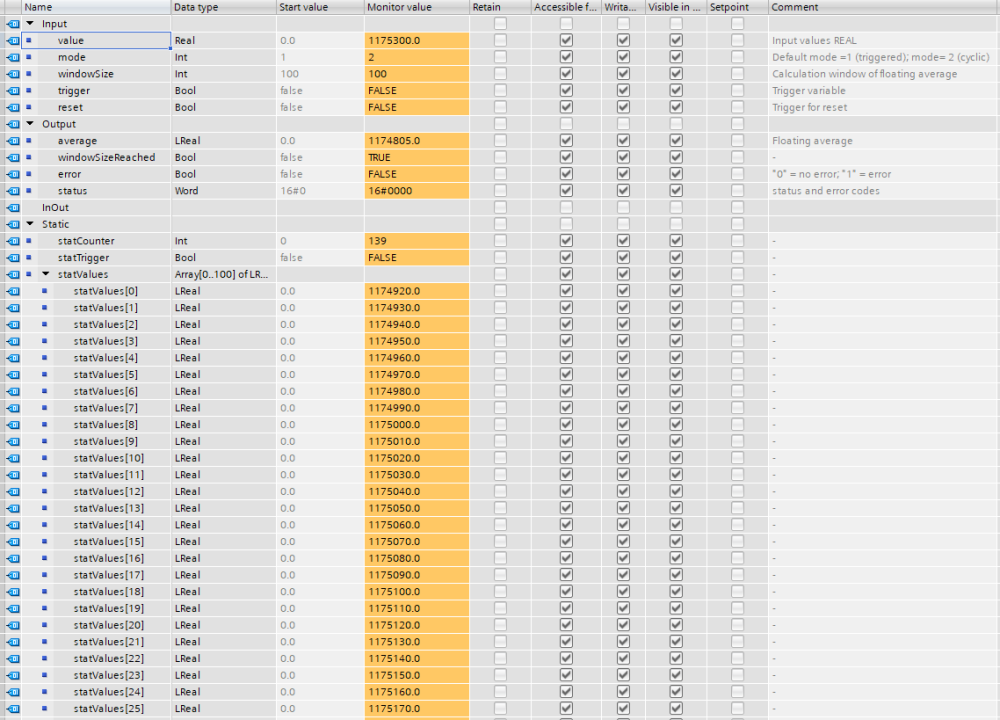Select the average variable name
The image size is (1000, 720).
pos(77,140)
